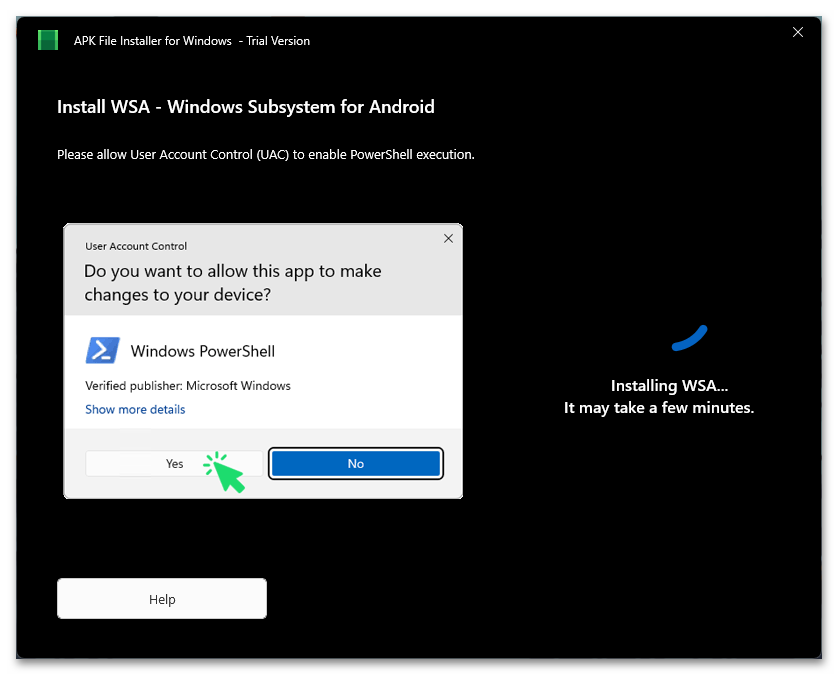Choose No in the User Account Control prompt

(x=356, y=463)
